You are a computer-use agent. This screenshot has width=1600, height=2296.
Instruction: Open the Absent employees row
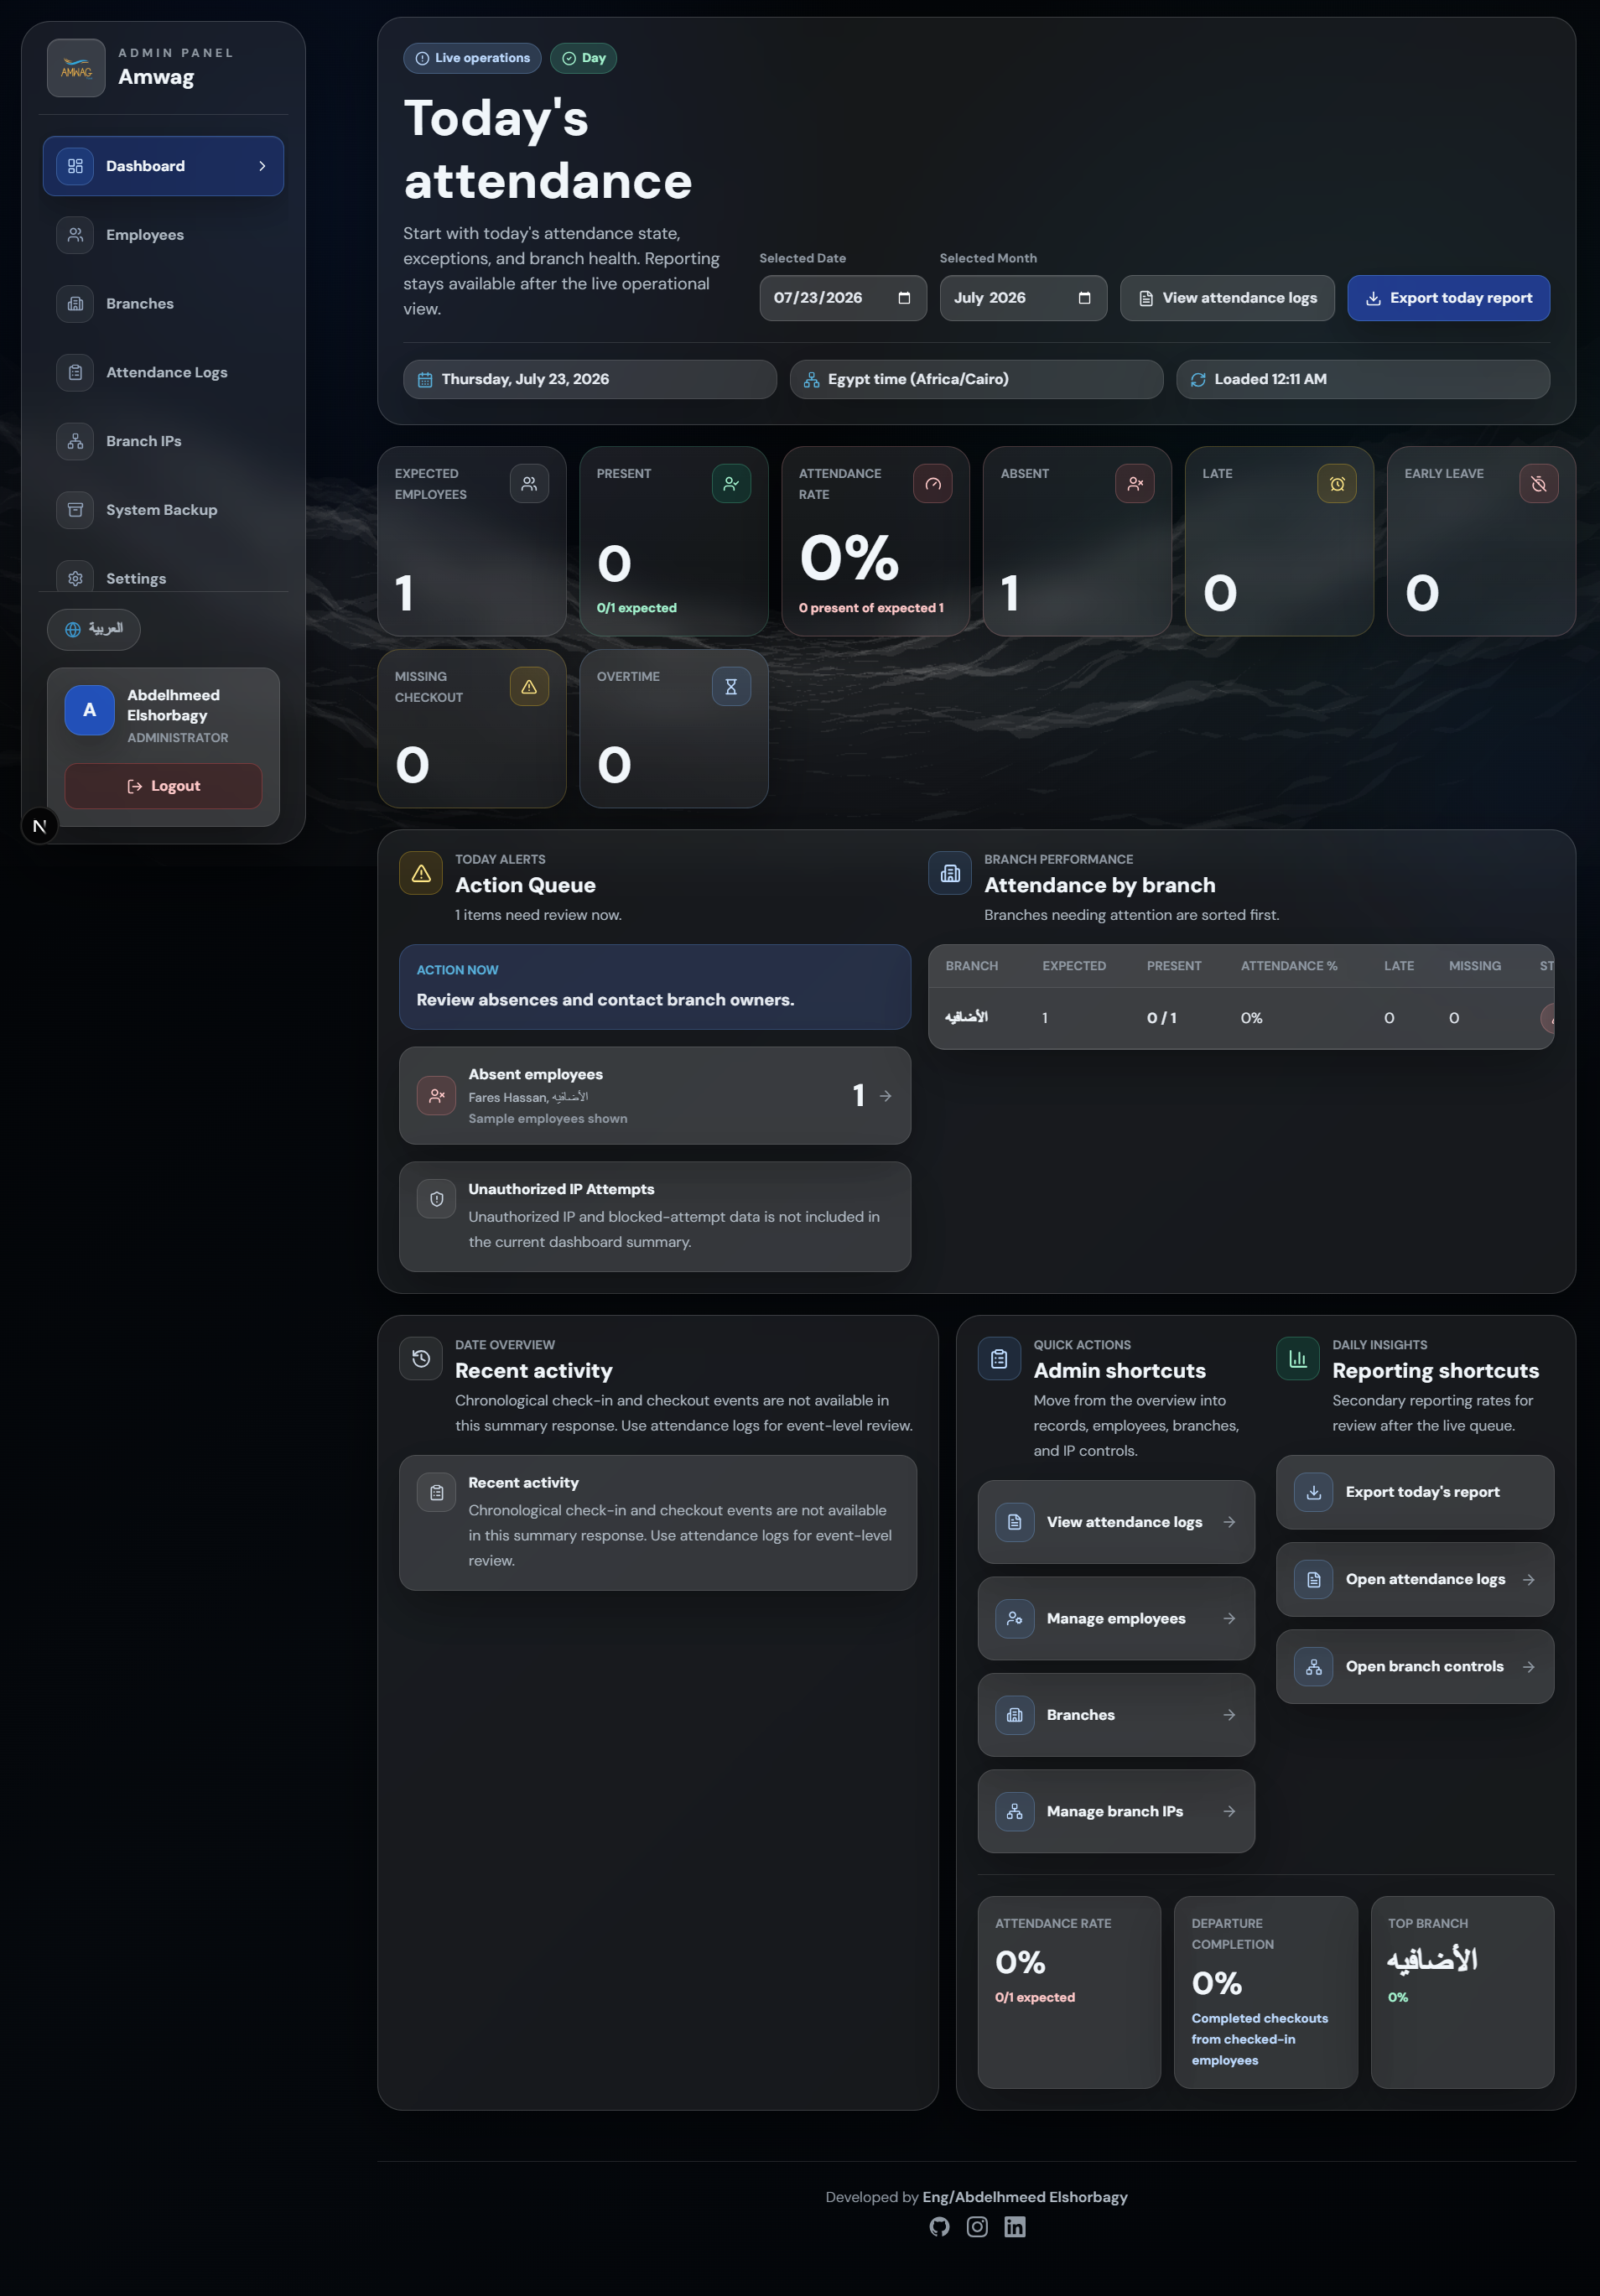coord(655,1096)
